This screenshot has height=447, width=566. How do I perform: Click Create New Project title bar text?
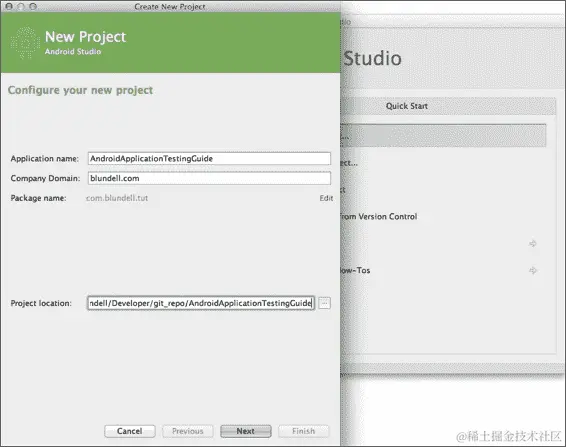pyautogui.click(x=170, y=6)
